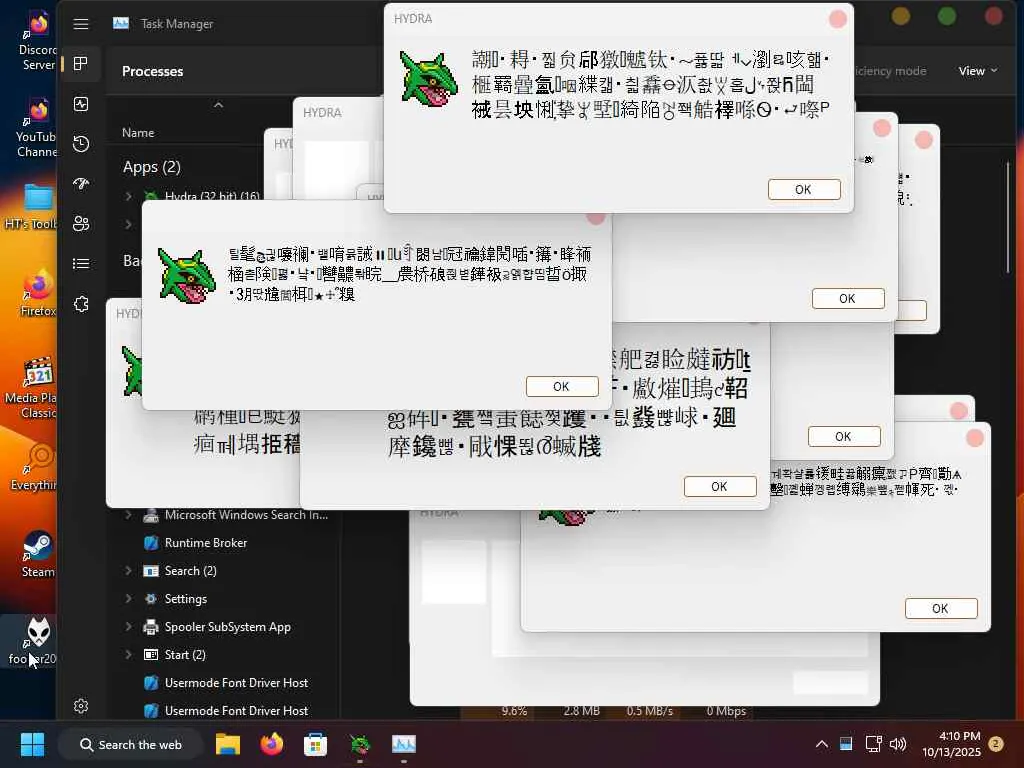1024x768 pixels.
Task: Open the Details list icon in sidebar
Action: (x=81, y=263)
